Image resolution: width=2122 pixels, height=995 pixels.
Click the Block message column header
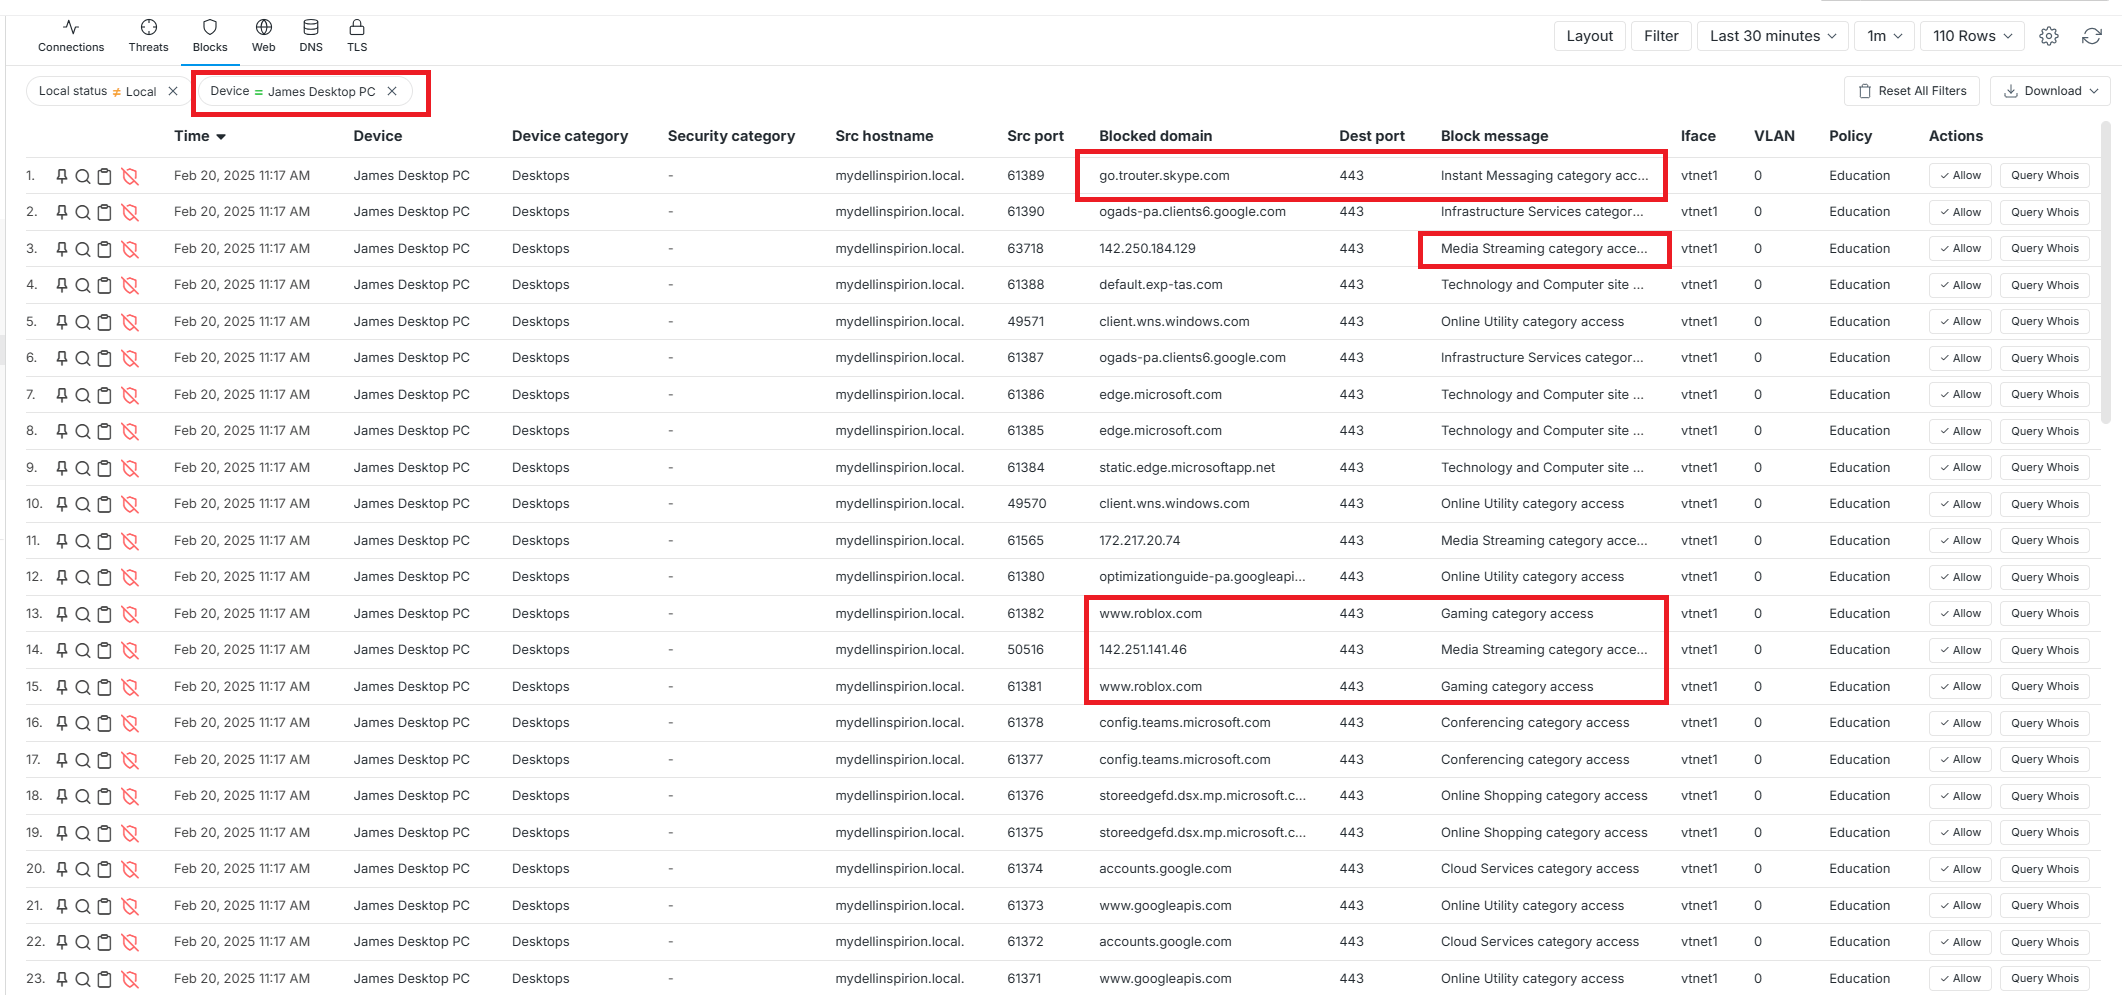[1494, 136]
